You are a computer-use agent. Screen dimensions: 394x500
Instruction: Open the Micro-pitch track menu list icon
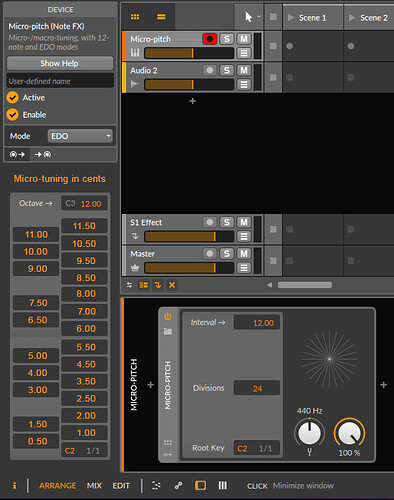pos(244,53)
